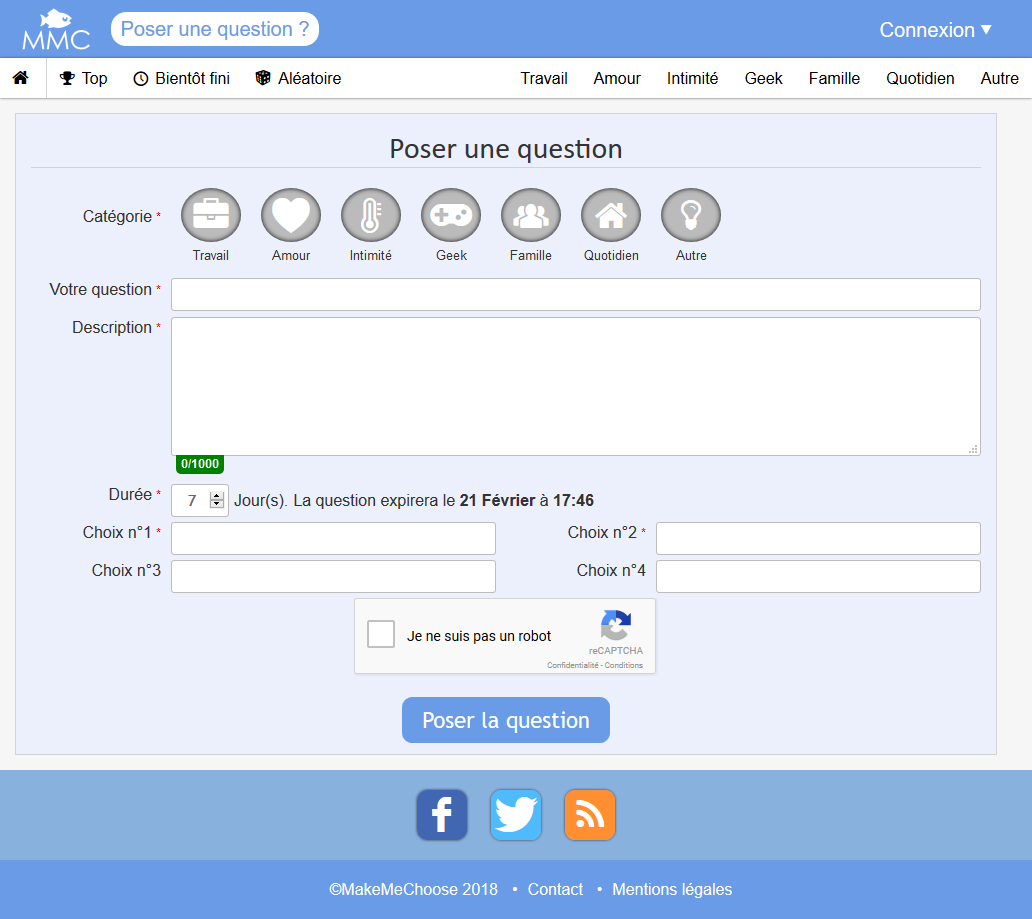Viewport: 1032px width, 919px height.
Task: Open reCAPTCHA Confidentialité link
Action: [573, 665]
